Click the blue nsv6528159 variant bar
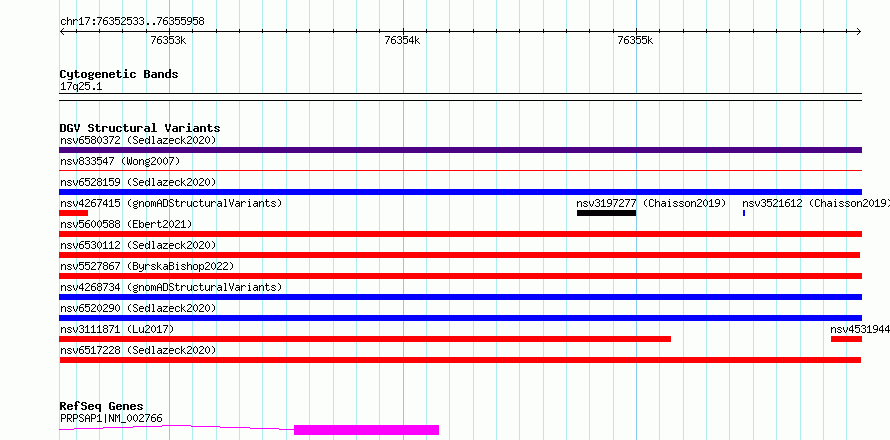 pos(460,192)
